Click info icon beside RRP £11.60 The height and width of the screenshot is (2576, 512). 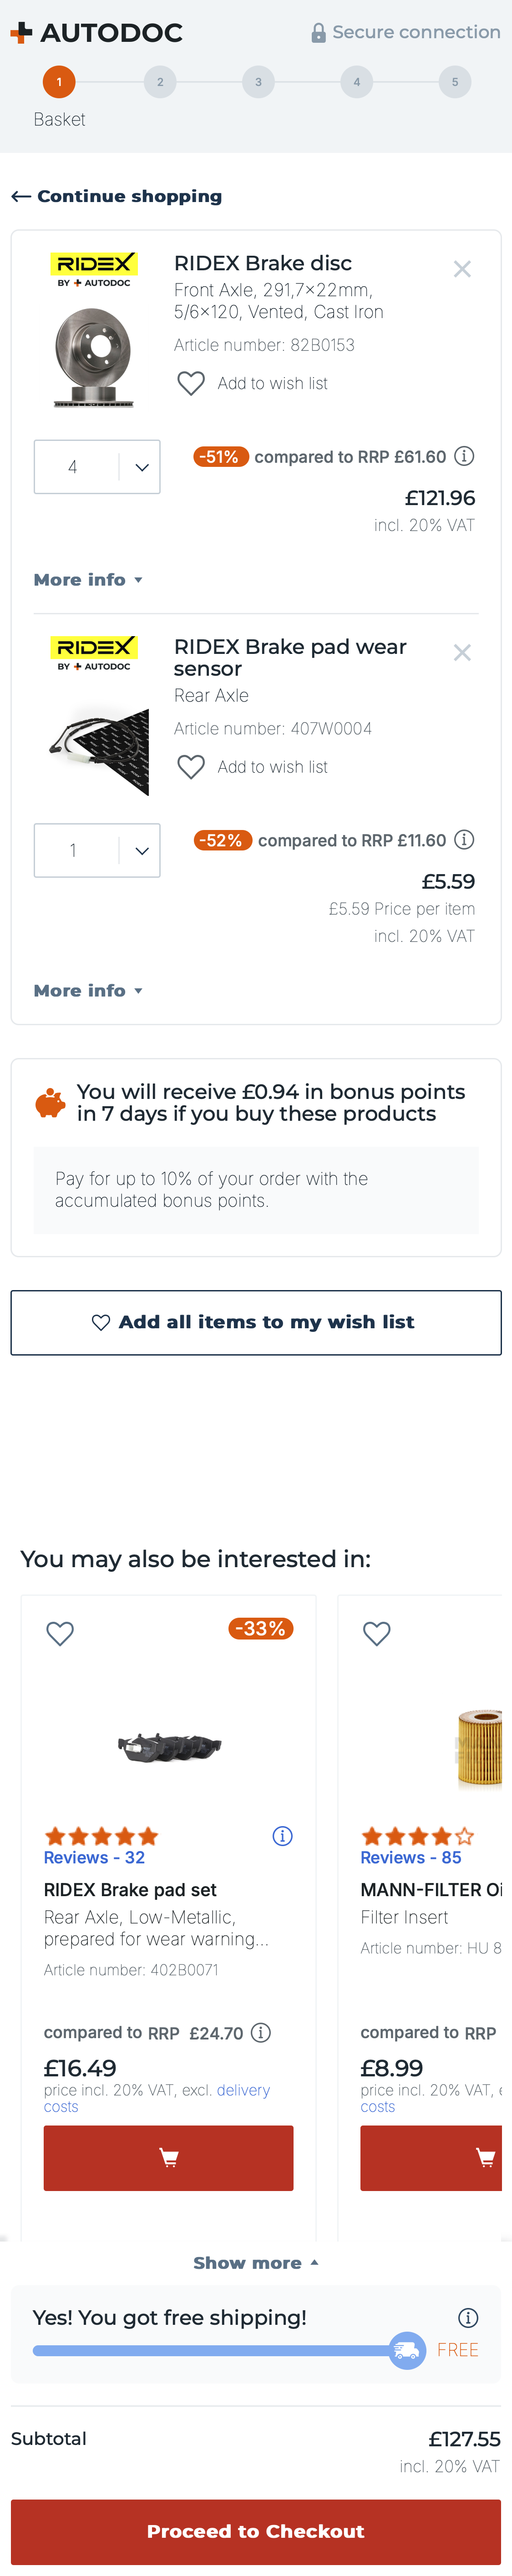[464, 840]
